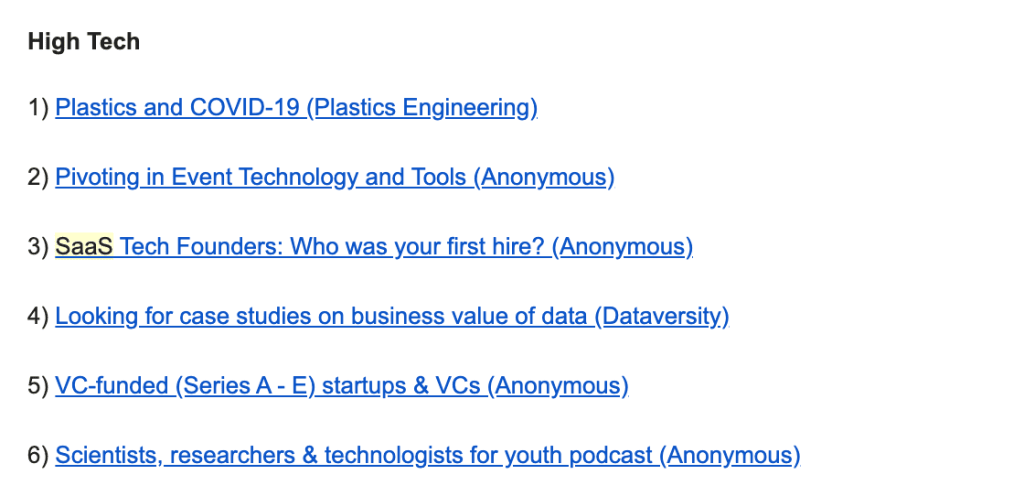This screenshot has height=496, width=1024.
Task: Click the highlighted SaaS word
Action: tap(84, 246)
